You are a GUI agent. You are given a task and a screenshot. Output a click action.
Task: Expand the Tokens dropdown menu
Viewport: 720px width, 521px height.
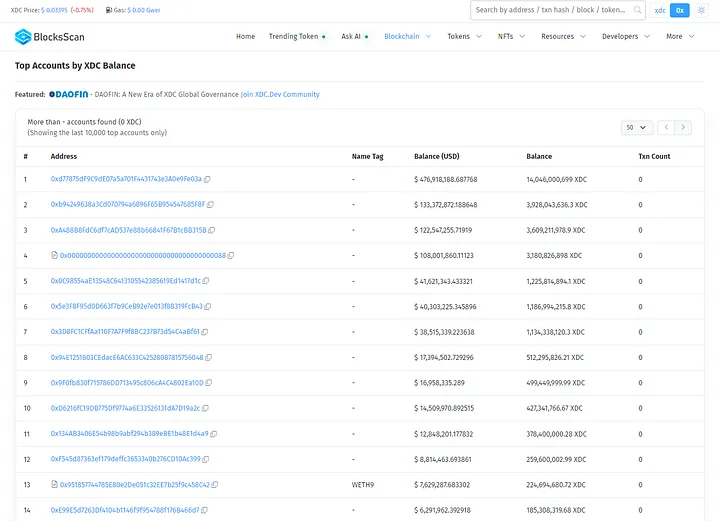tap(463, 36)
